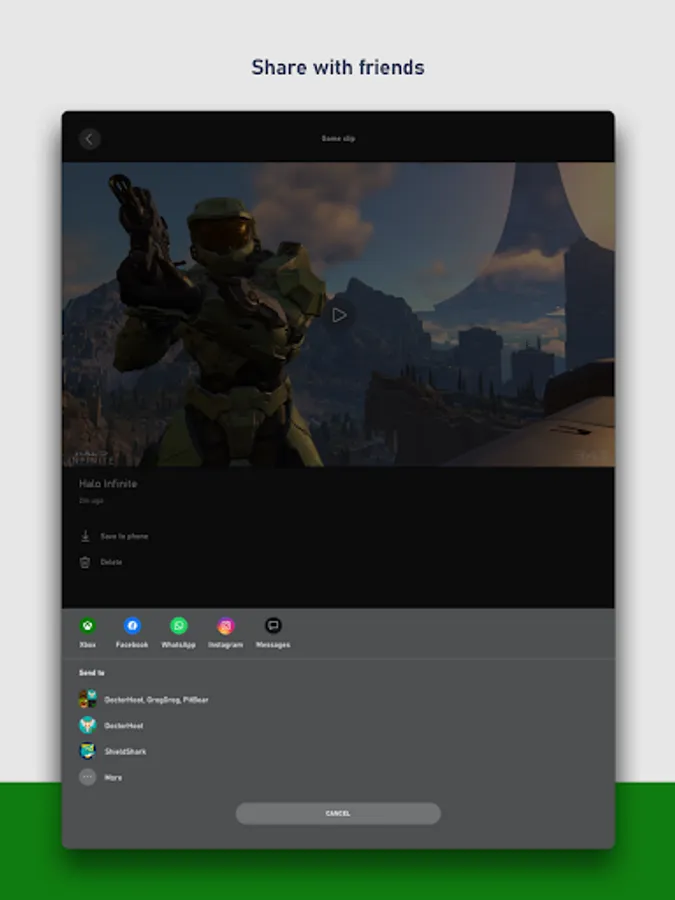Screen dimensions: 675x900
Task: Tap ShieldShark's avatar picture
Action: [x=88, y=751]
